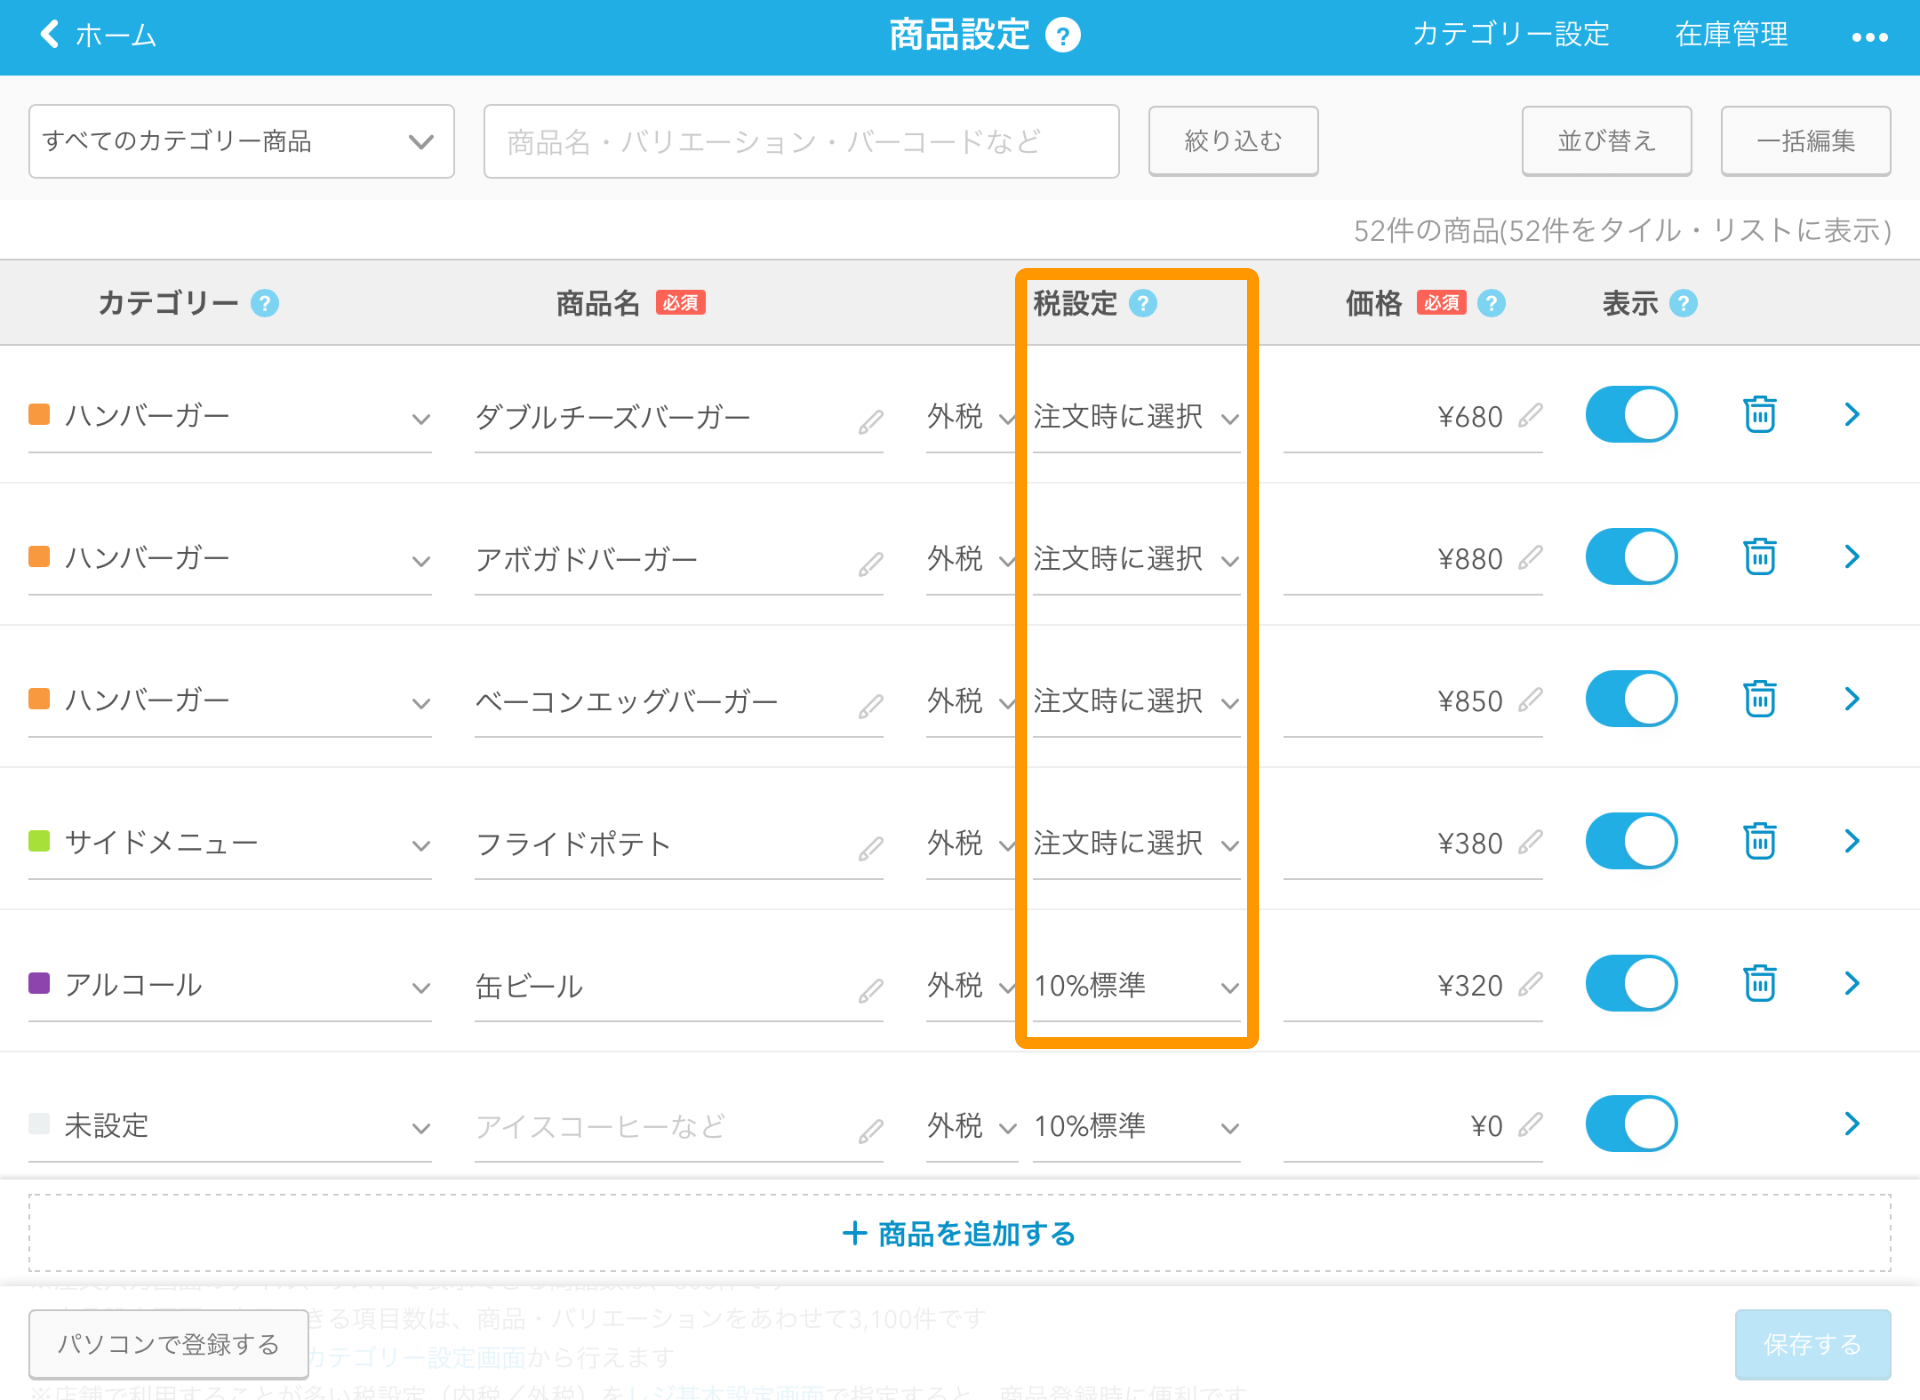Click purple アルコール color swatch
The image size is (1920, 1400).
coord(39,983)
